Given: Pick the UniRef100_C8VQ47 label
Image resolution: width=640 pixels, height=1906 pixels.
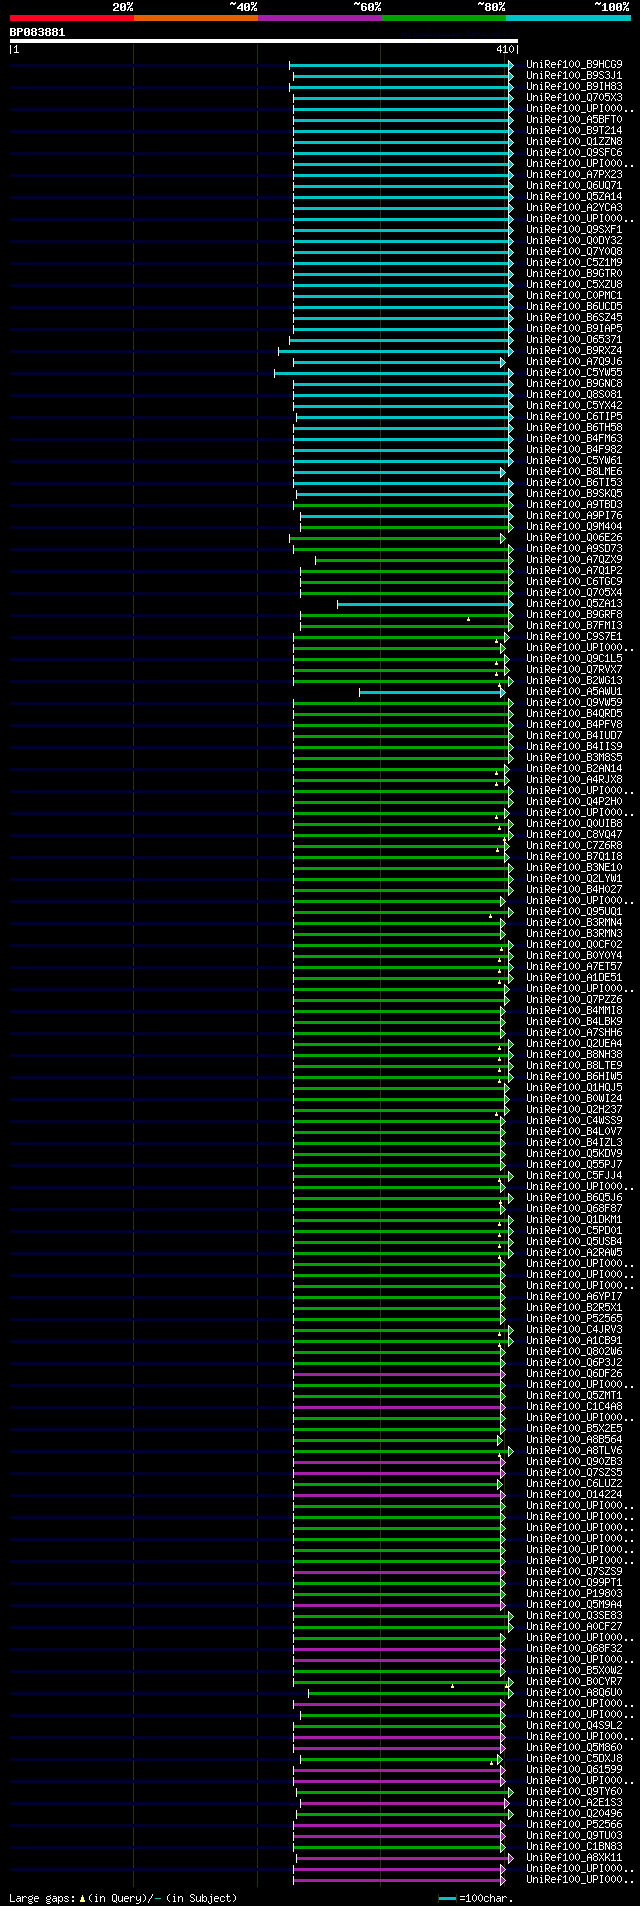Looking at the screenshot, I should click(x=574, y=835).
